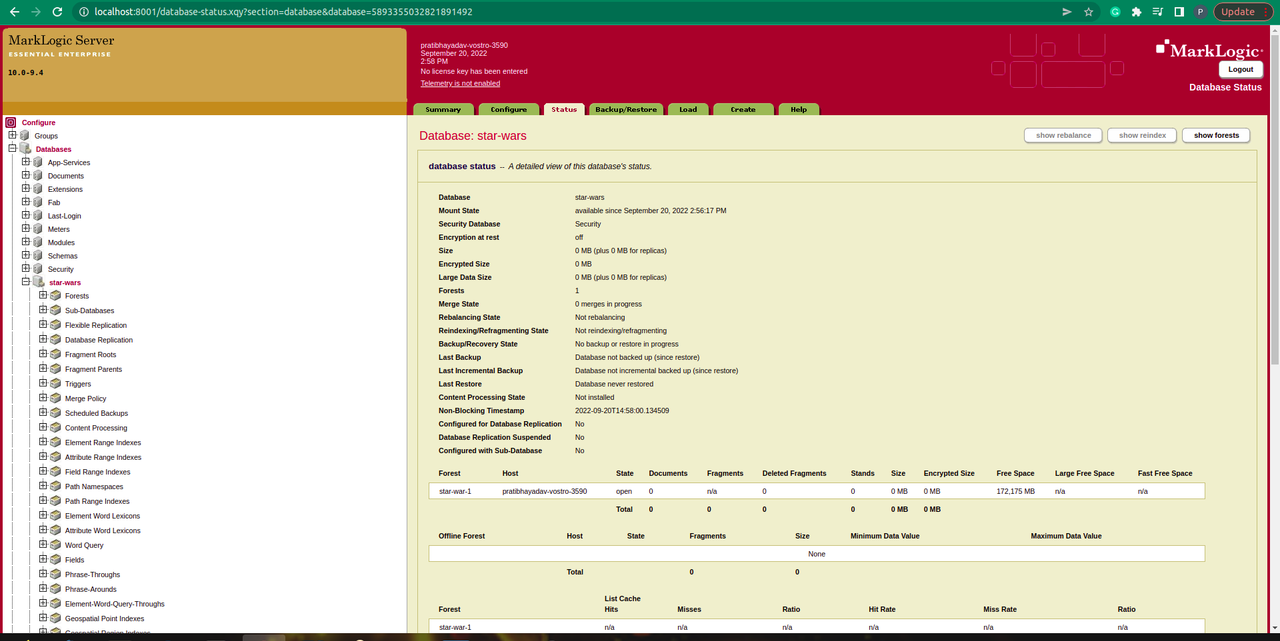This screenshot has height=641, width=1280.
Task: Click the Fields folder icon
Action: [x=55, y=559]
